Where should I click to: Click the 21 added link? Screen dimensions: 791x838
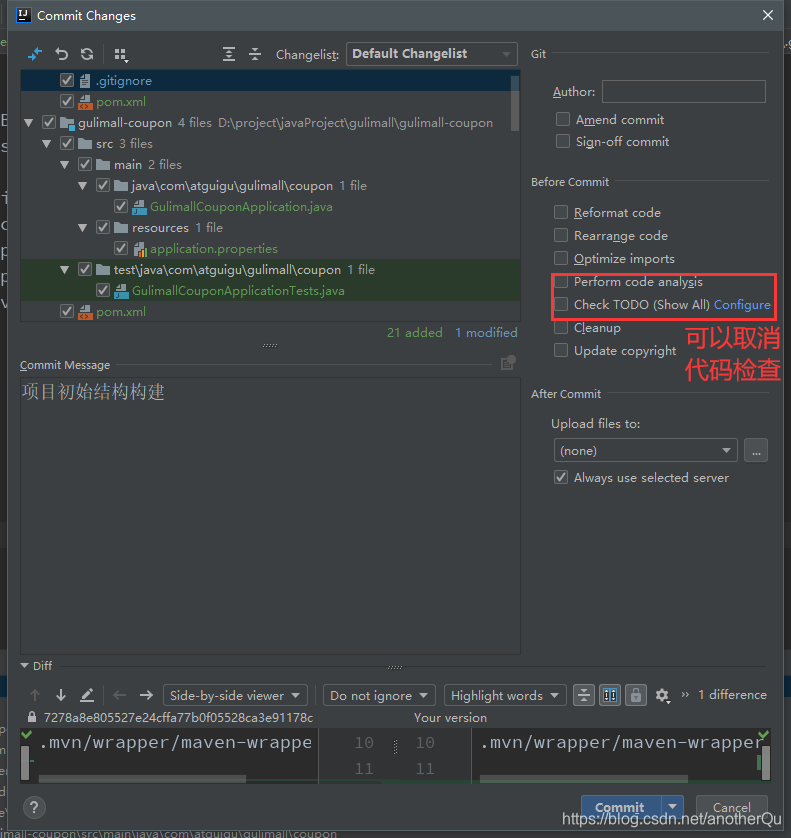pyautogui.click(x=415, y=332)
